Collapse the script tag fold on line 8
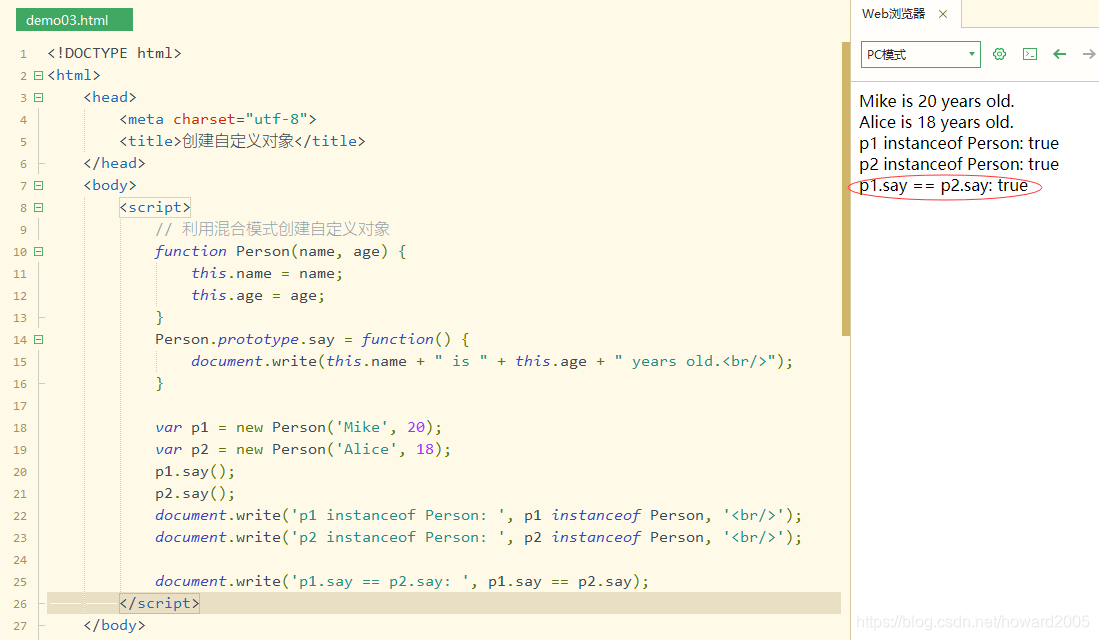Image resolution: width=1099 pixels, height=640 pixels. [x=39, y=207]
